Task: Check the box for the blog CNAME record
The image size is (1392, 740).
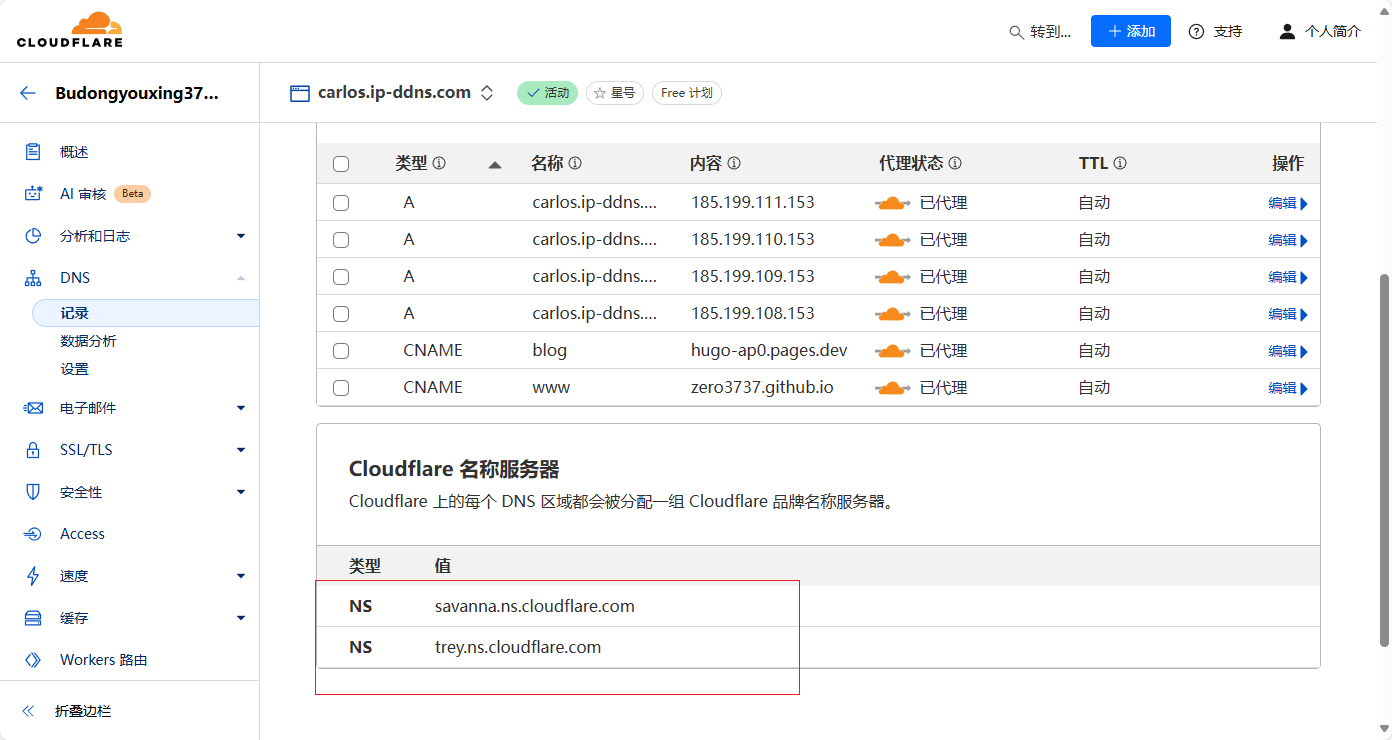Action: (341, 351)
